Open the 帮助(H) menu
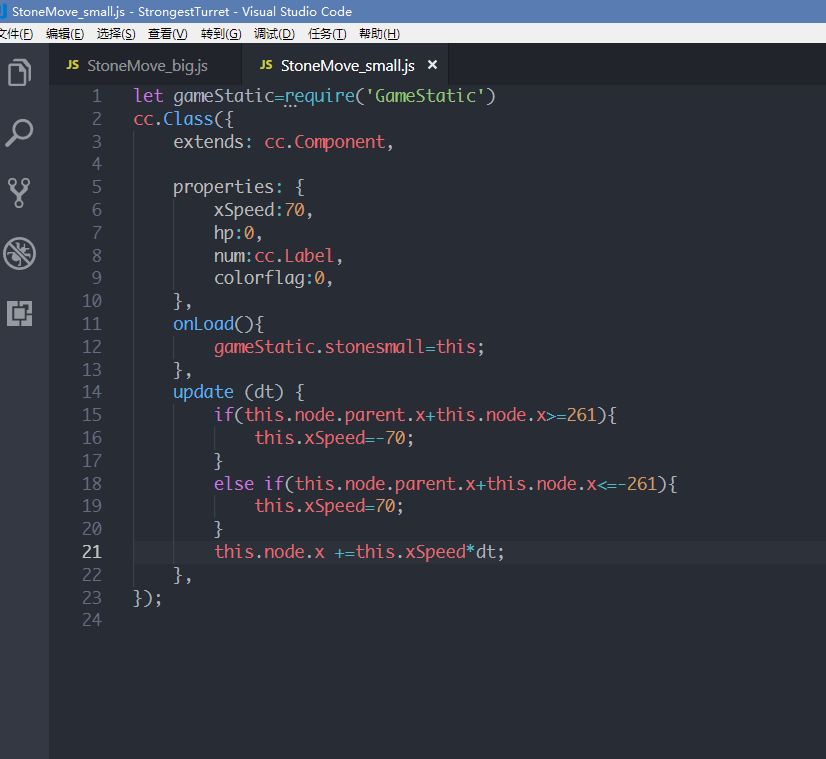The width and height of the screenshot is (826, 759). coord(379,34)
